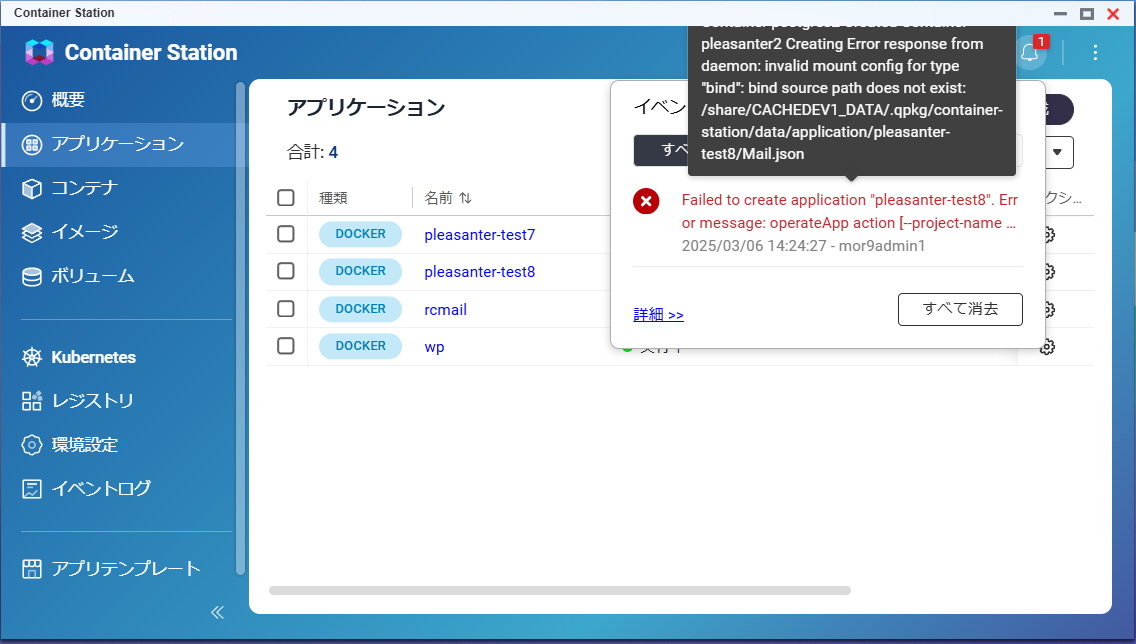Click the DOCKER badge for pleasanter-test7

(360, 234)
